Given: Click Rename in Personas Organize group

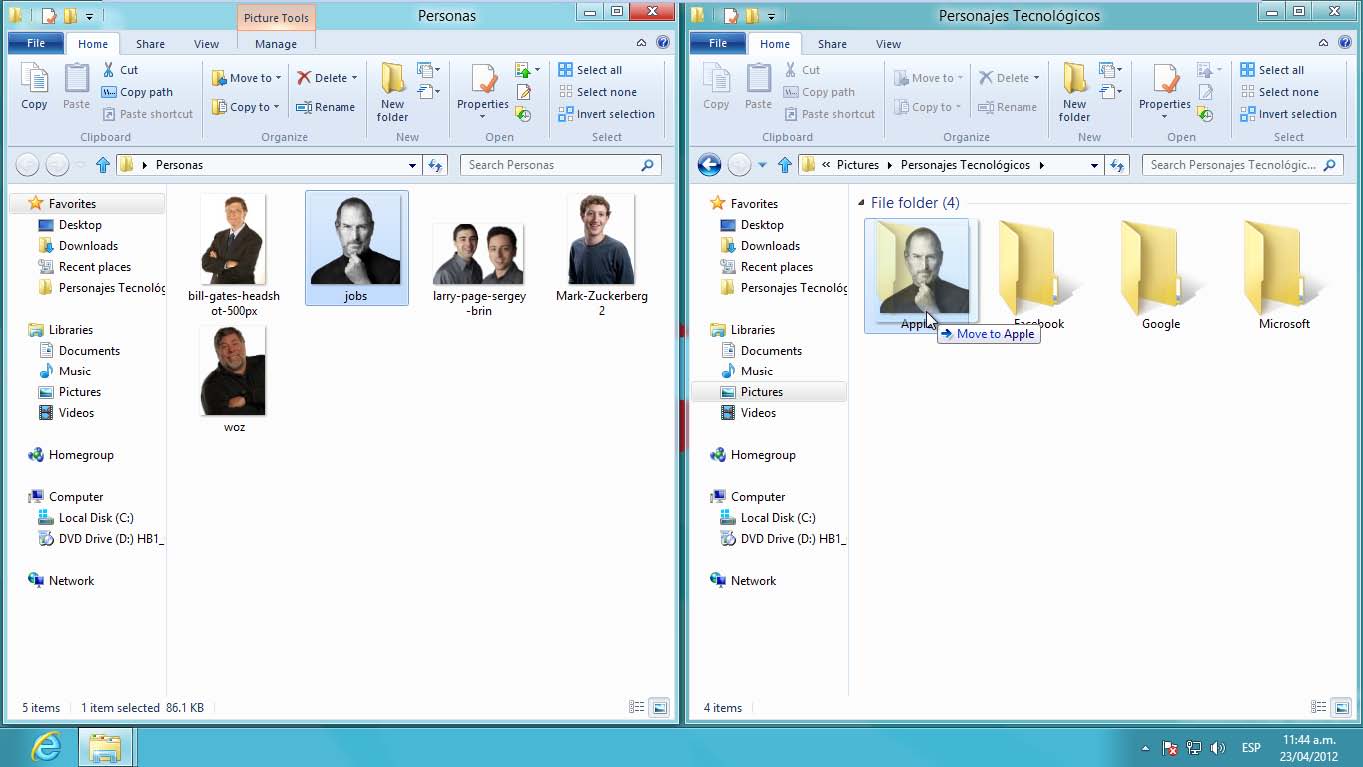Looking at the screenshot, I should pos(326,107).
